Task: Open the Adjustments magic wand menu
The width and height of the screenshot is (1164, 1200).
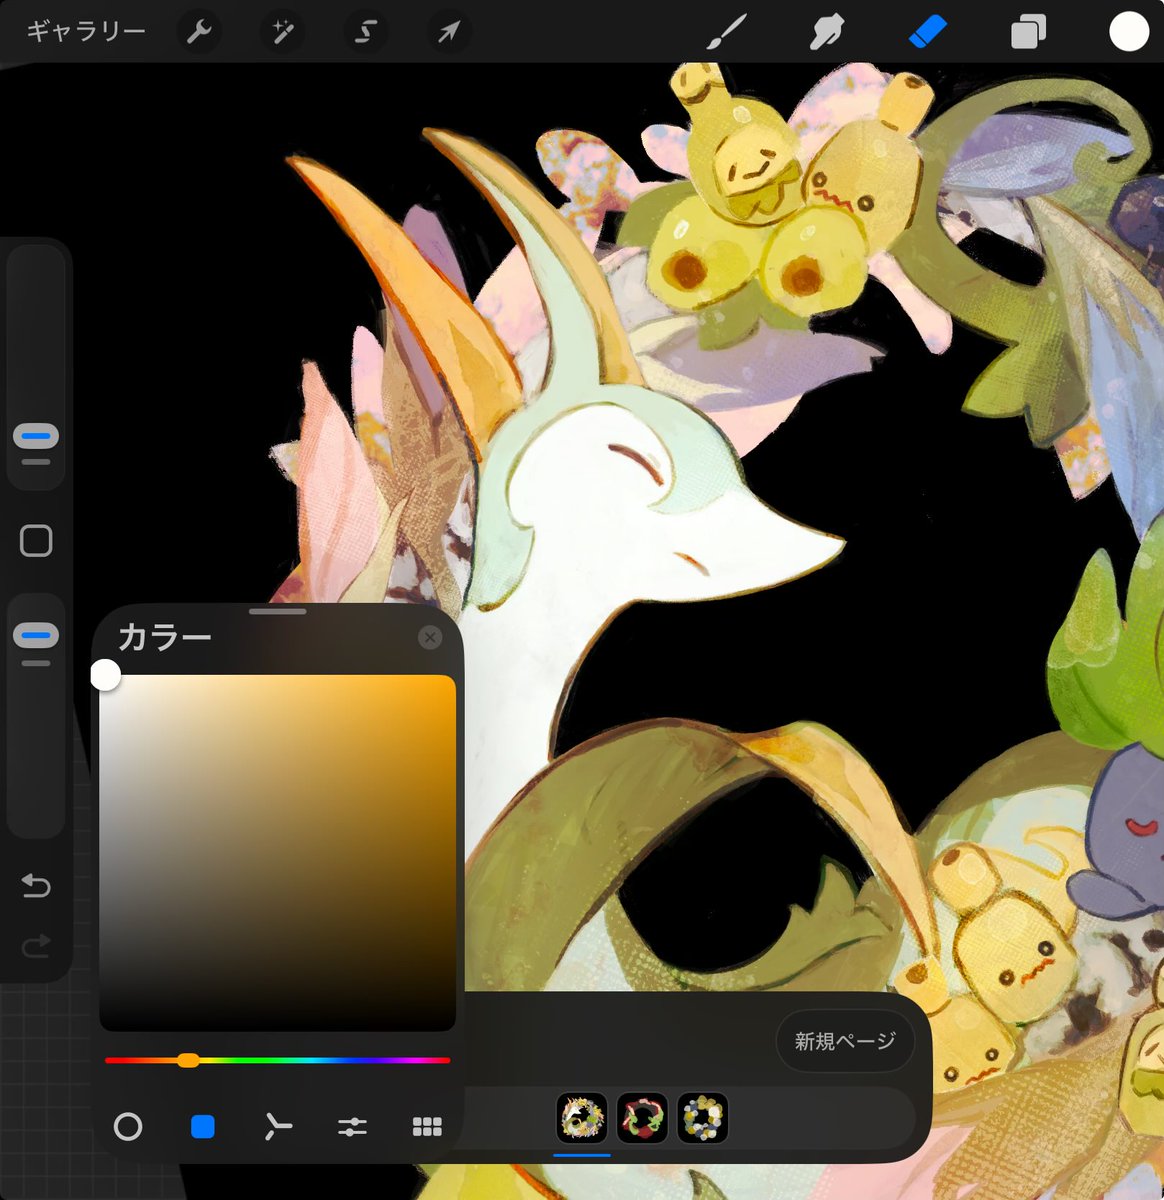Action: [282, 32]
